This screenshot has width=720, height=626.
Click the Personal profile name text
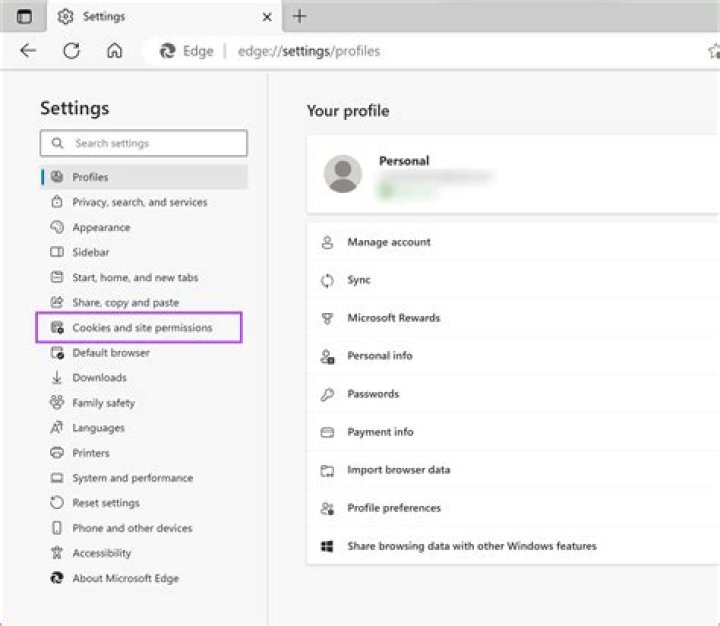[x=404, y=161]
